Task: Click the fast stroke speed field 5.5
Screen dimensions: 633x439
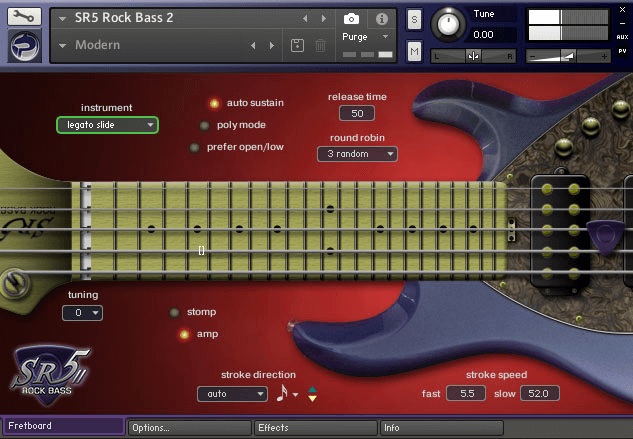Action: [x=466, y=393]
